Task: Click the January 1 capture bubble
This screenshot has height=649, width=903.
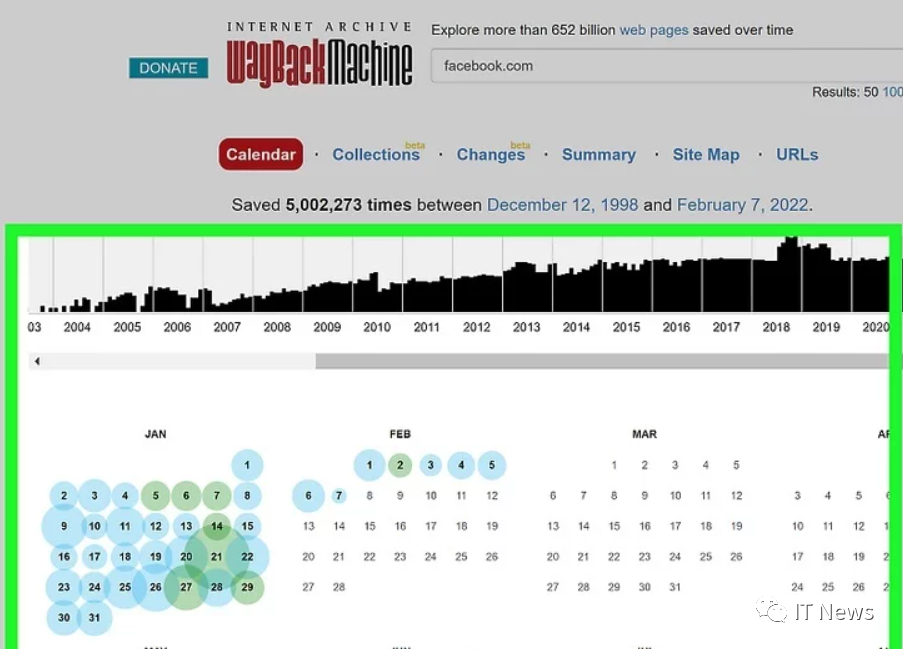Action: [x=247, y=465]
